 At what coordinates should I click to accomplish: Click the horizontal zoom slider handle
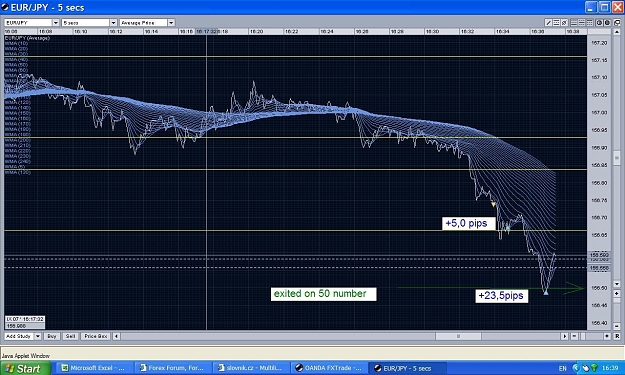click(583, 336)
